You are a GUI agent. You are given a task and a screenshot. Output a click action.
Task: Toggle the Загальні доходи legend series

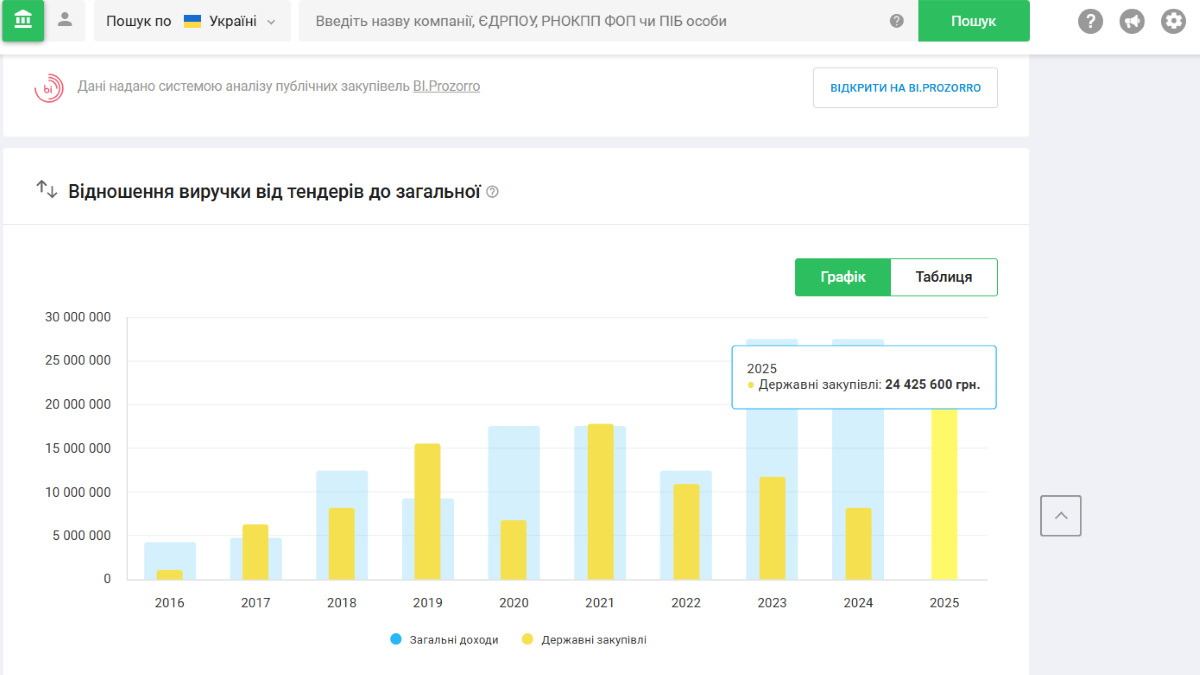click(x=444, y=639)
